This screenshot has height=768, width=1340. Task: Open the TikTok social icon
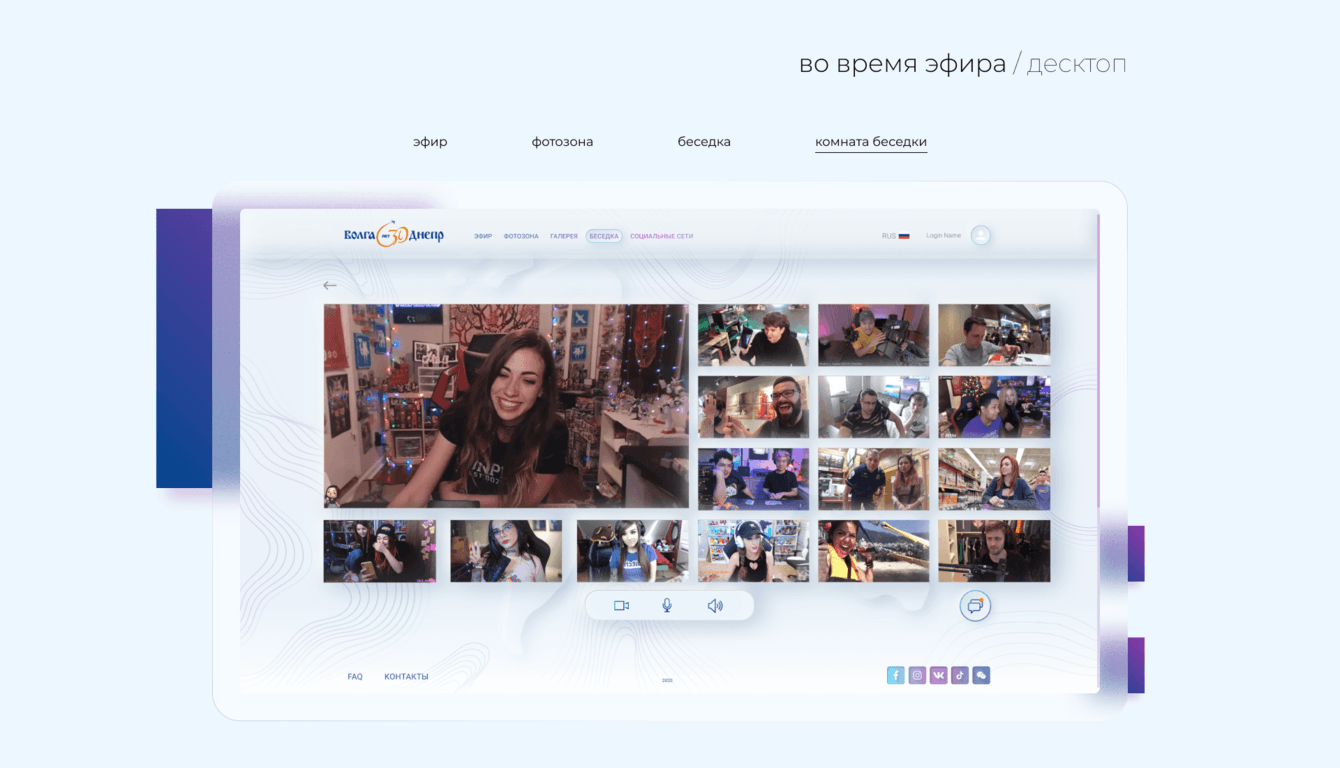(x=960, y=675)
